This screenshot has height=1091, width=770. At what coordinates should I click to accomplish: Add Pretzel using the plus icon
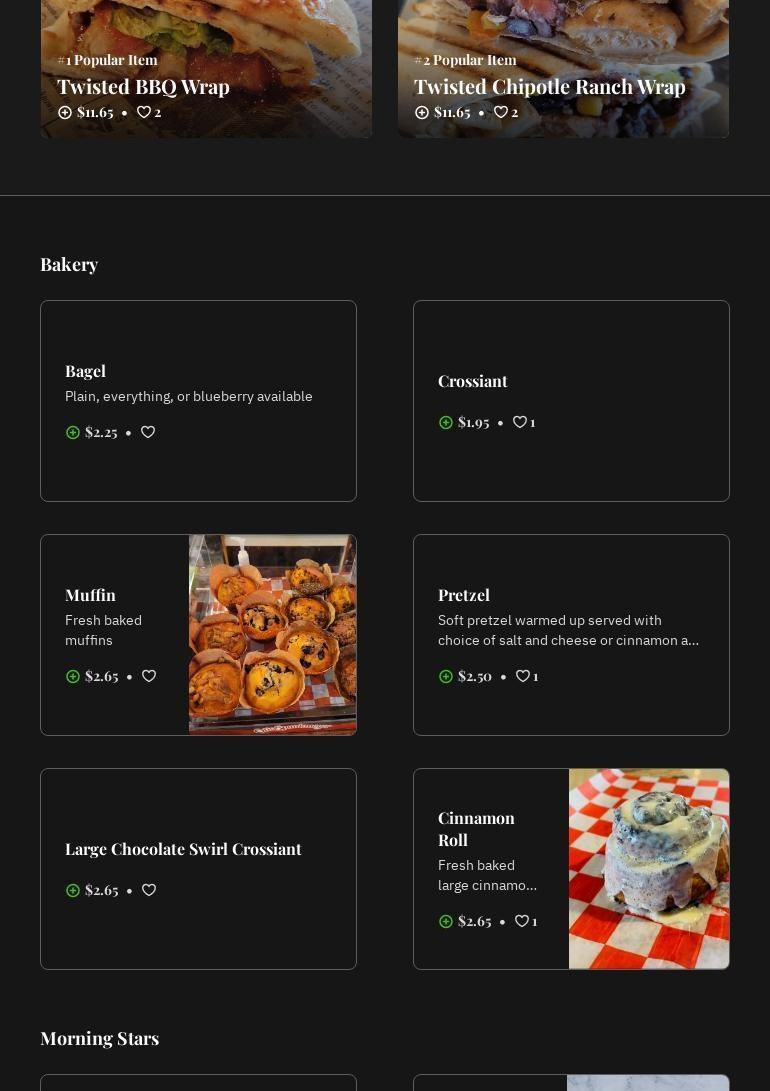pyautogui.click(x=446, y=676)
